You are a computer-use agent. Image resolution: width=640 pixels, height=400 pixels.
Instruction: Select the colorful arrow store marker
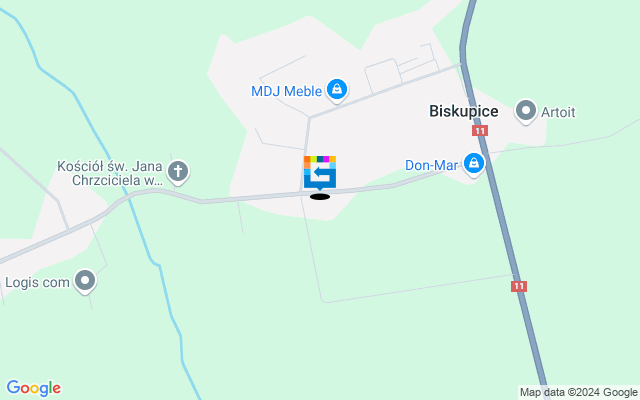320,173
